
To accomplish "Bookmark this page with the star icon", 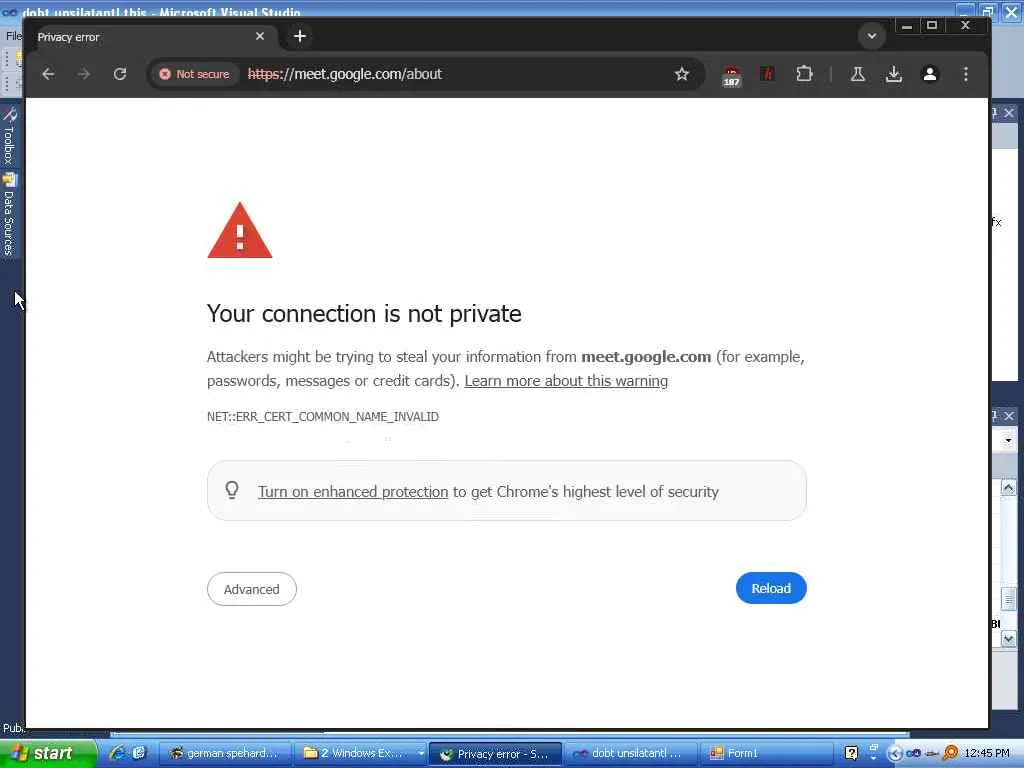I will (682, 74).
